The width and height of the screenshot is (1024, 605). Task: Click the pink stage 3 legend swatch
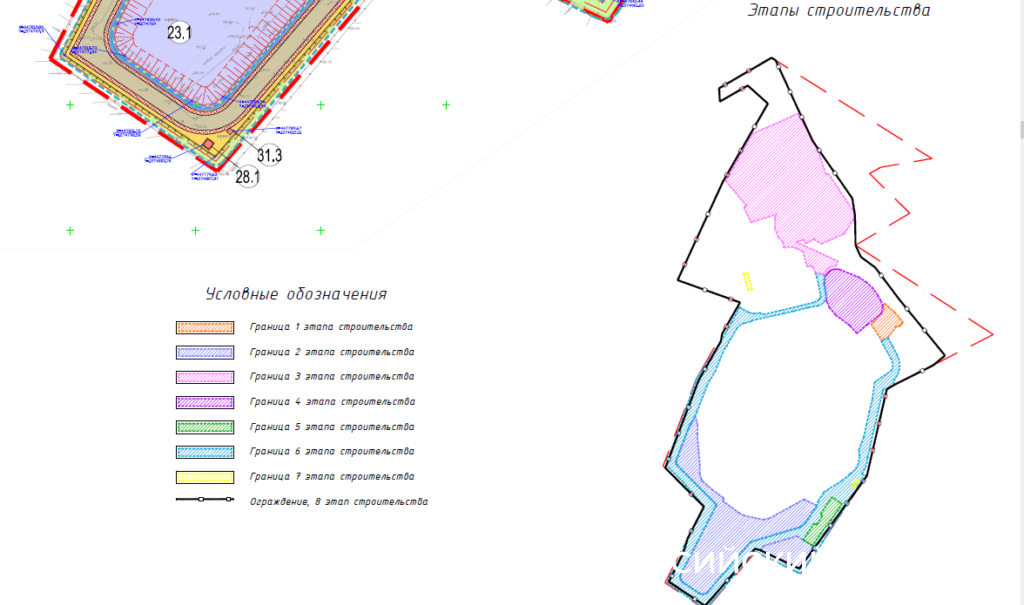pyautogui.click(x=204, y=377)
